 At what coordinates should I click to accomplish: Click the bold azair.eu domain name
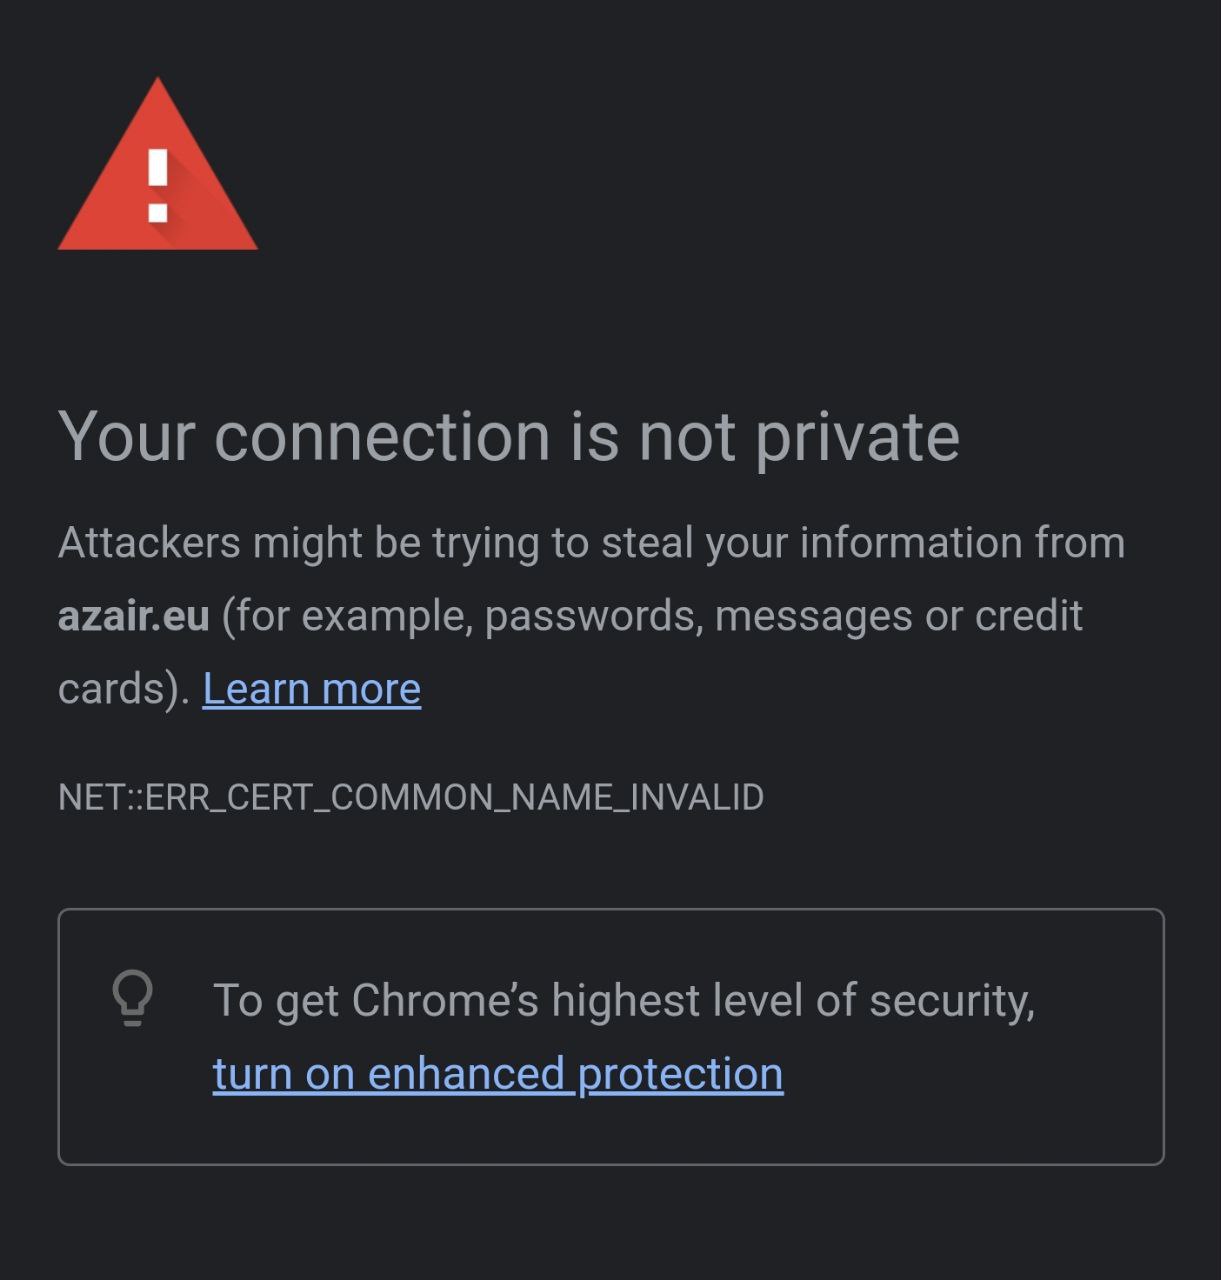(x=133, y=616)
